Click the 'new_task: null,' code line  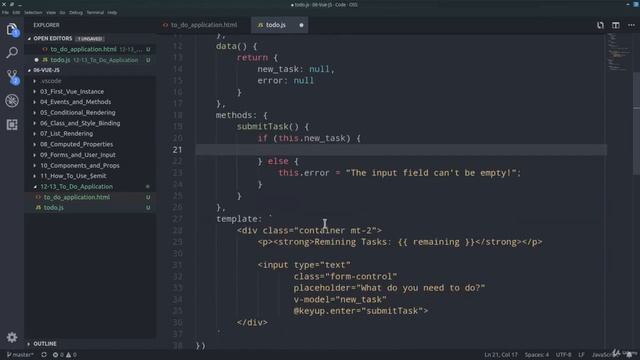296,69
